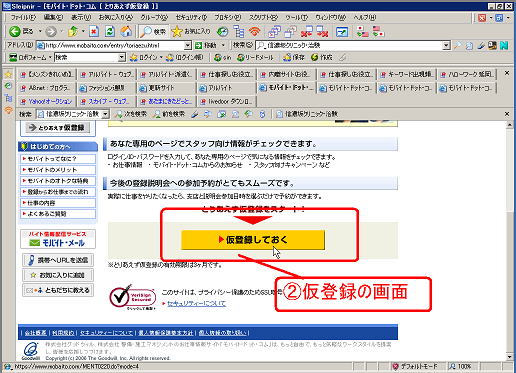Click 100% zoom status bar indicator

pyautogui.click(x=460, y=366)
